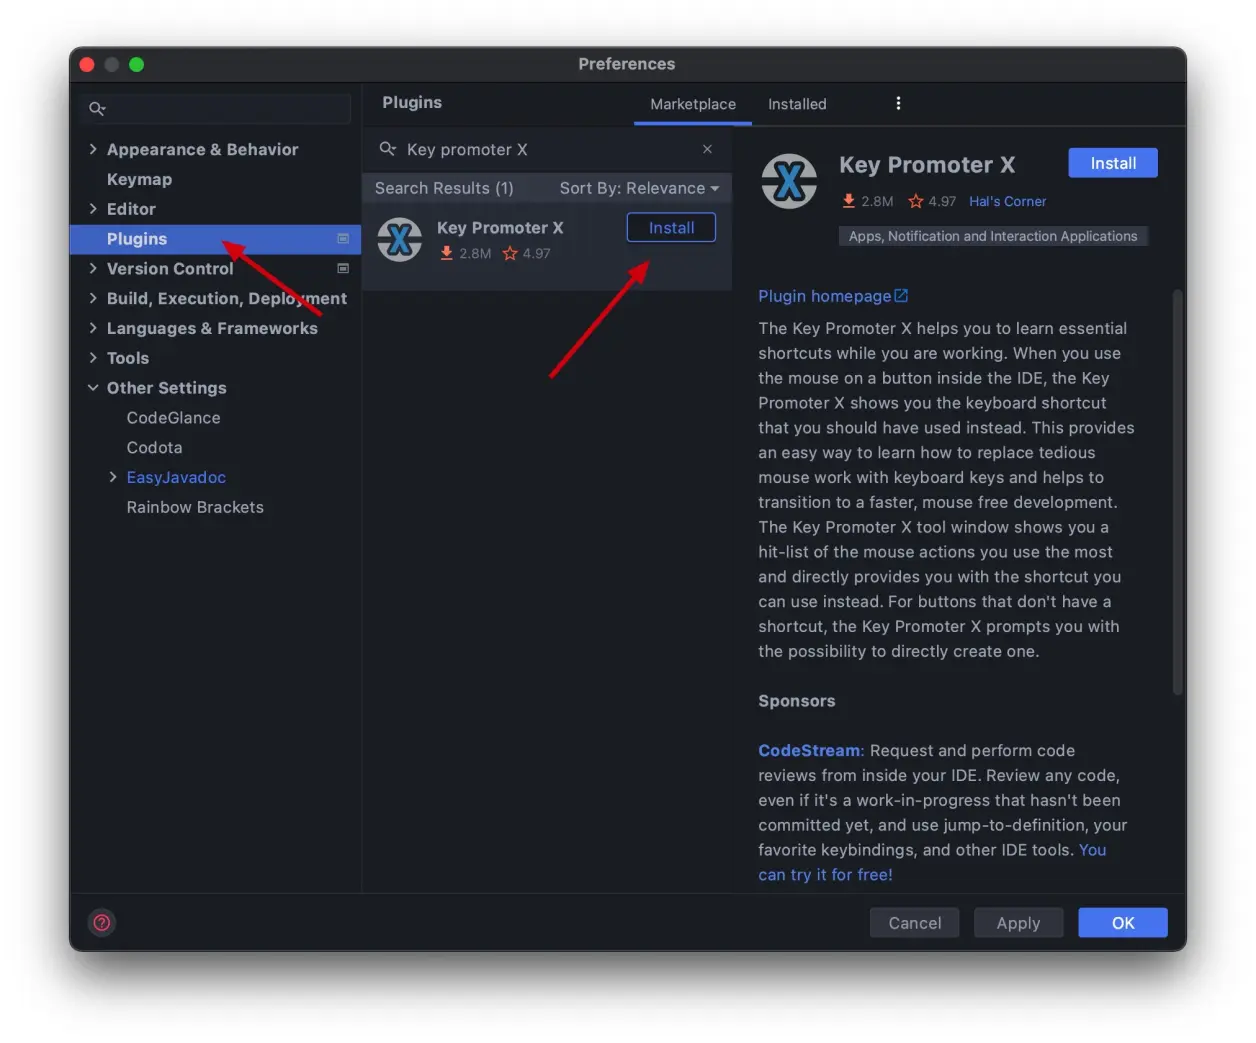Click the project-level icon beside Version Control

pyautogui.click(x=343, y=269)
